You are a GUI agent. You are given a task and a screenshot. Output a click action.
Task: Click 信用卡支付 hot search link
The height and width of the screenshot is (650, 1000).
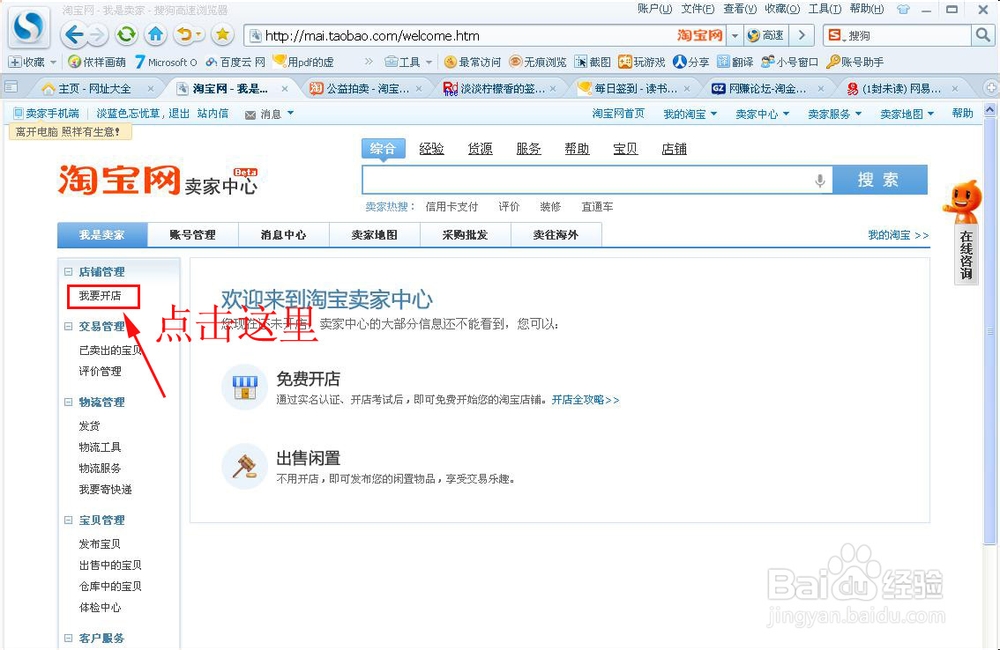[452, 207]
